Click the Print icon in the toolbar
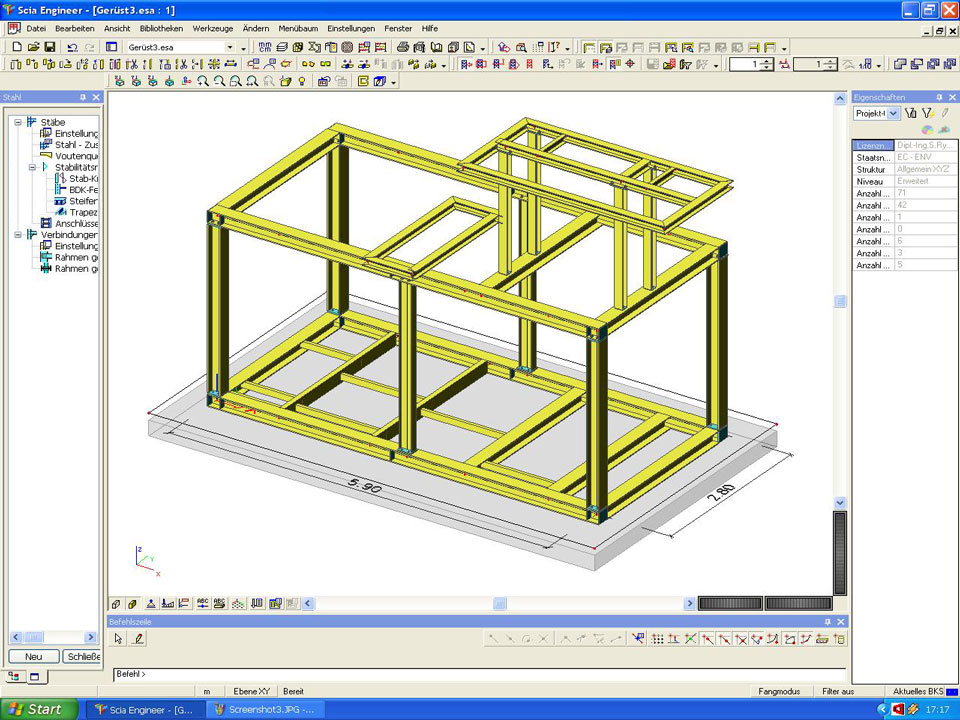The height and width of the screenshot is (720, 960). click(403, 47)
